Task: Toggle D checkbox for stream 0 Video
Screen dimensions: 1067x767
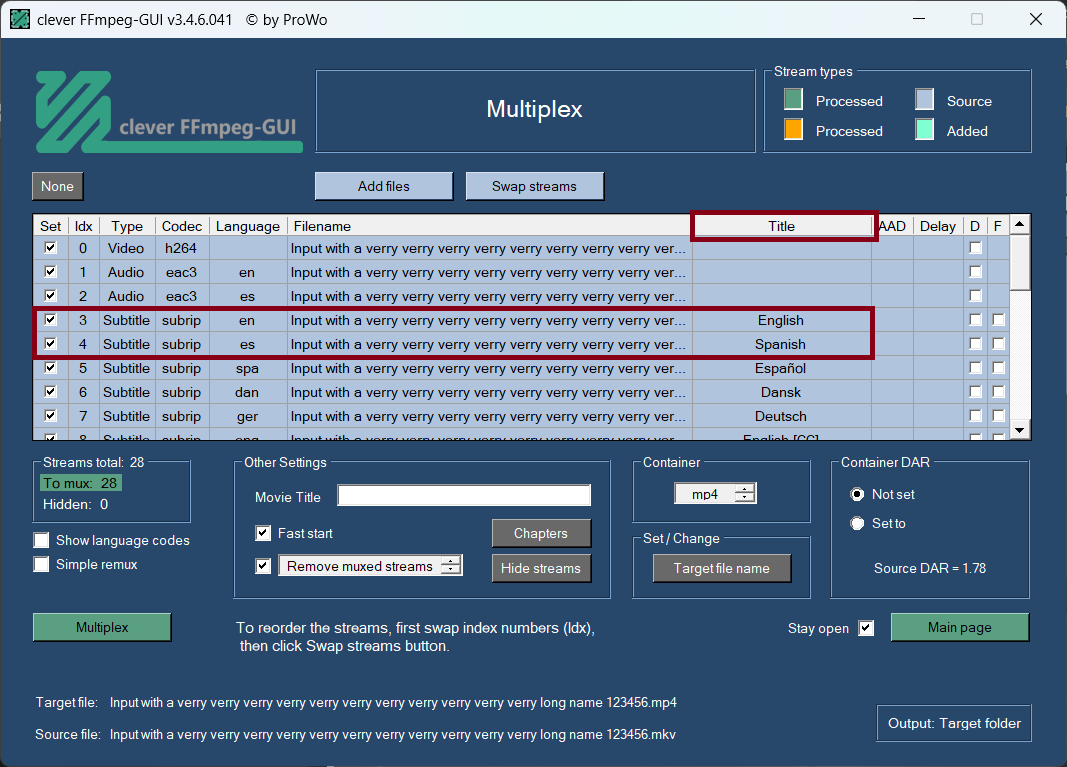Action: click(x=975, y=248)
